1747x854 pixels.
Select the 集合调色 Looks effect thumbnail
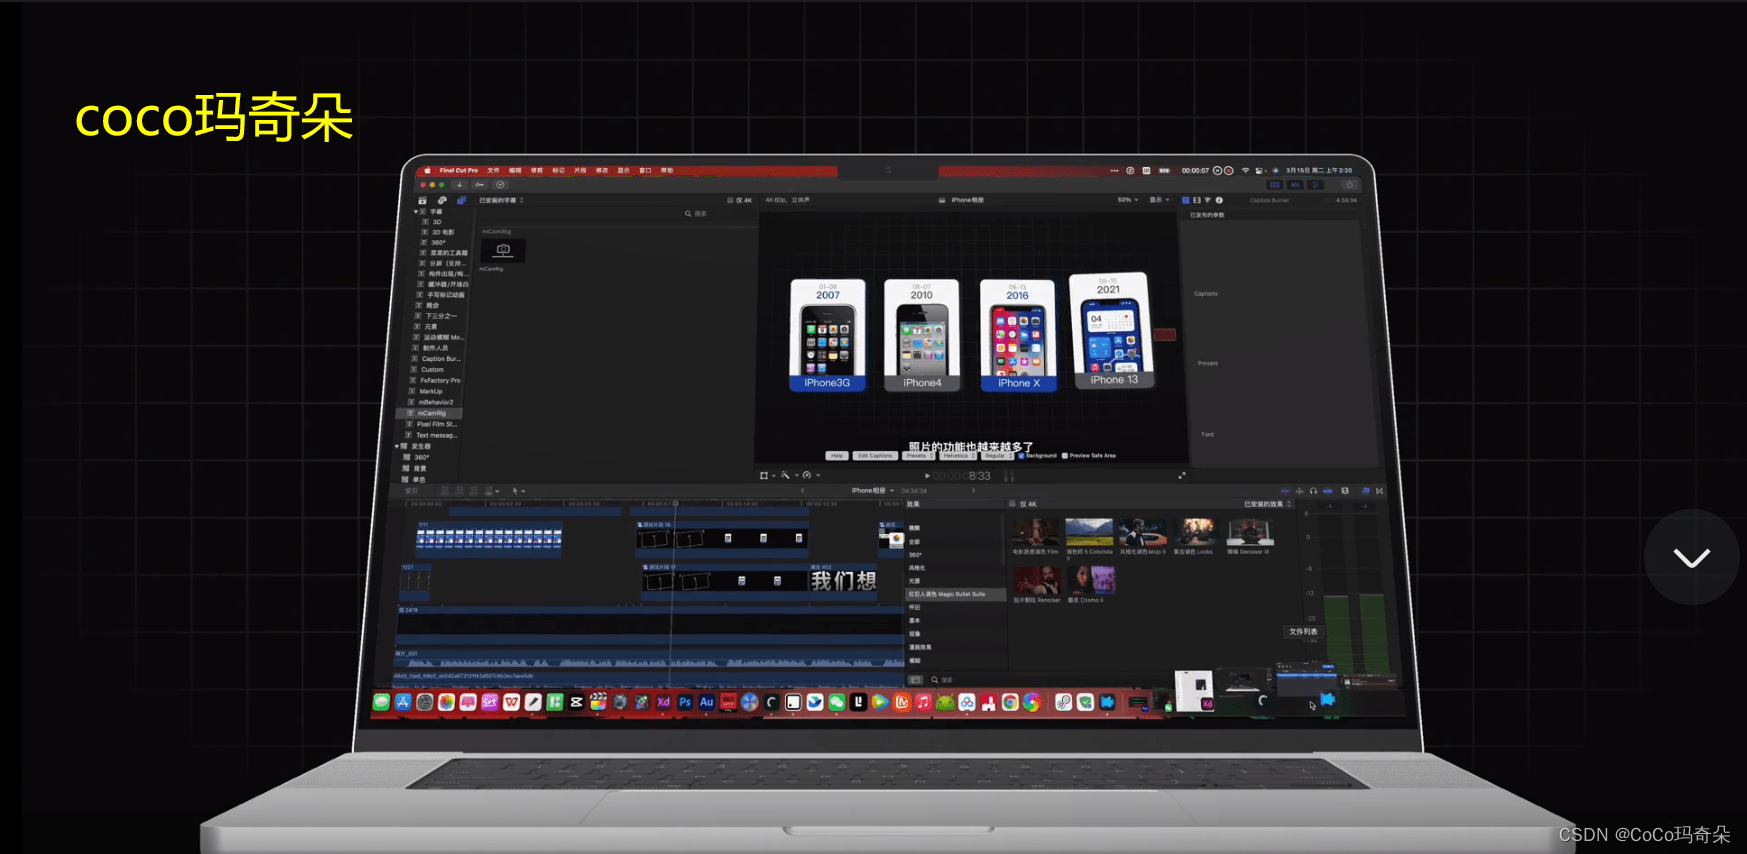[1195, 532]
